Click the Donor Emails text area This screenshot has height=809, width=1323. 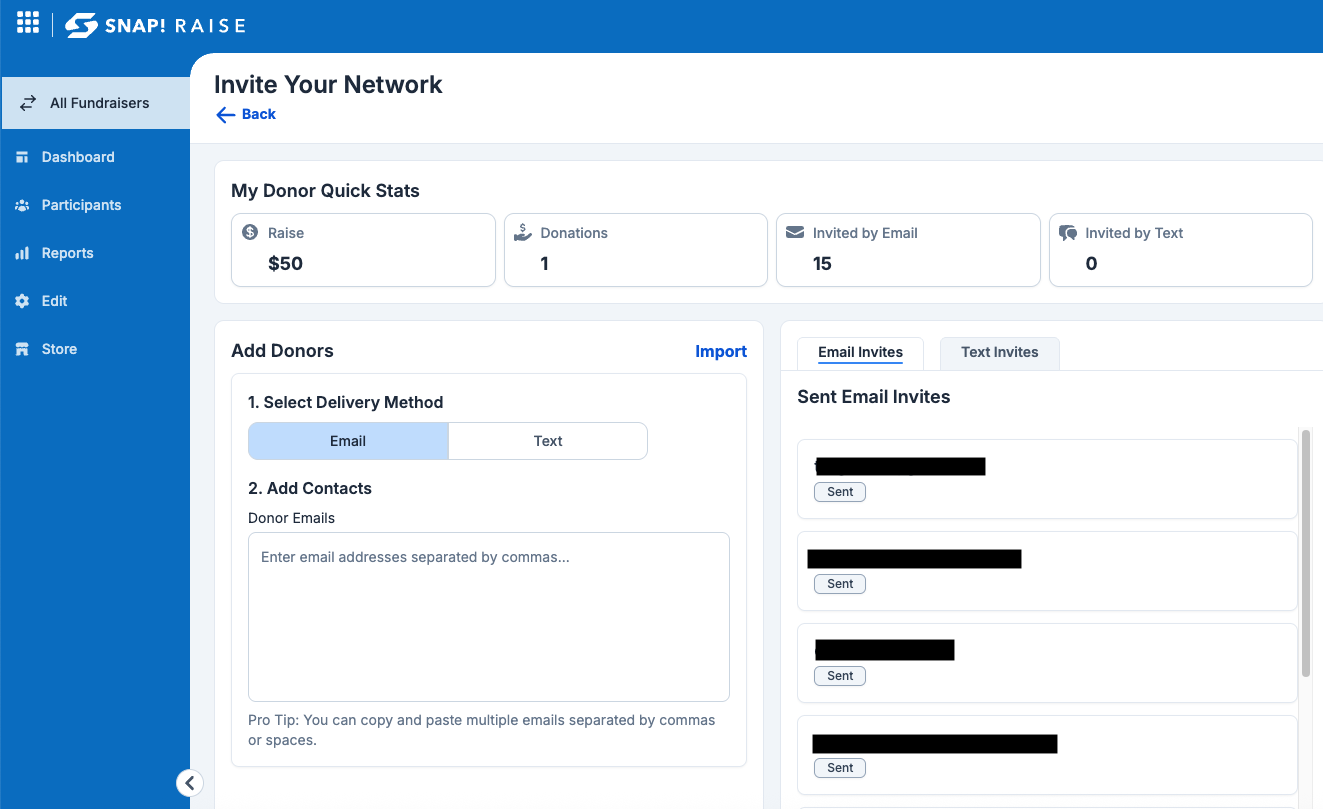pyautogui.click(x=489, y=617)
